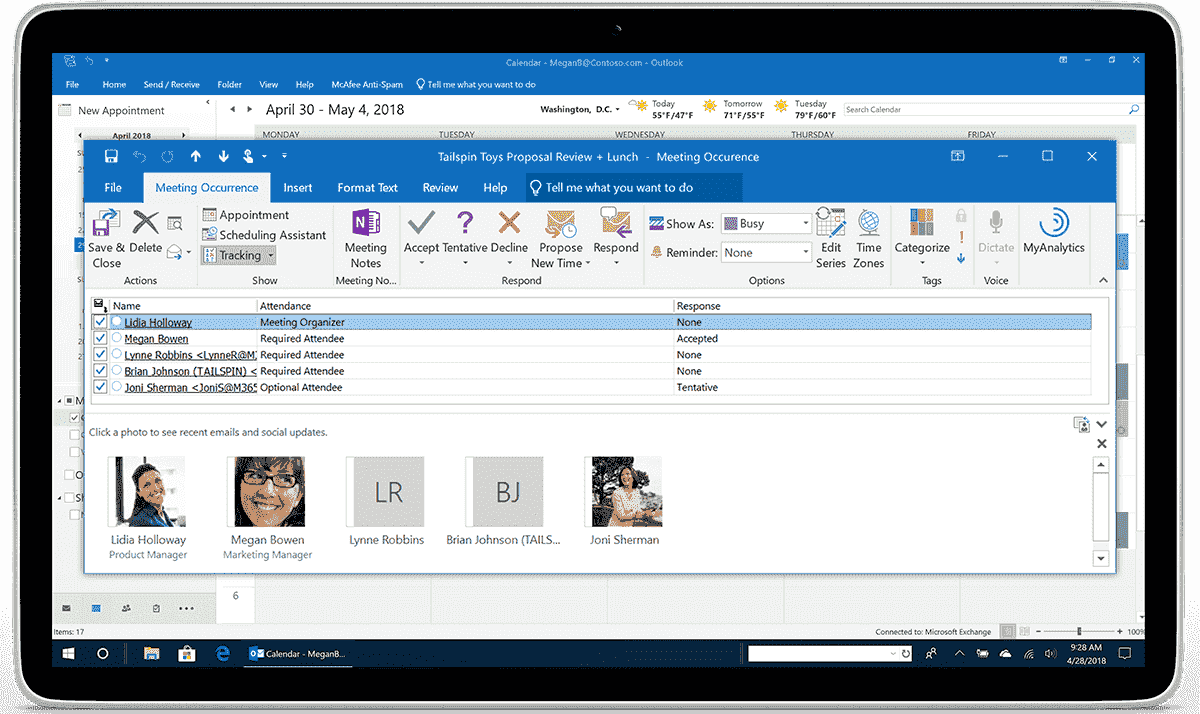Click Lidia Holloway's photo
Screen dimensions: 1200x714
147,492
